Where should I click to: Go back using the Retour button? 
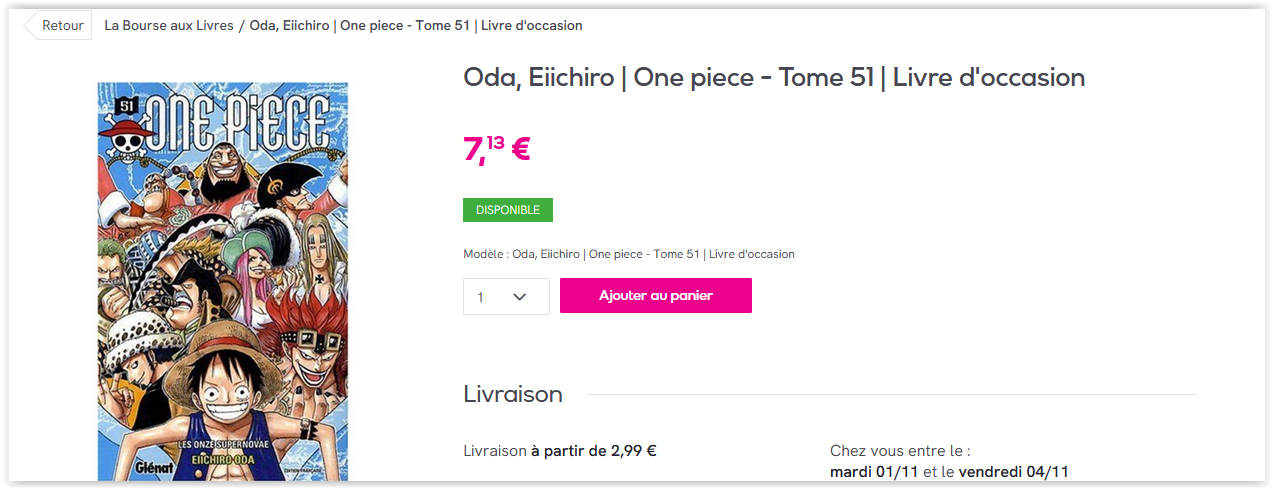tap(59, 25)
